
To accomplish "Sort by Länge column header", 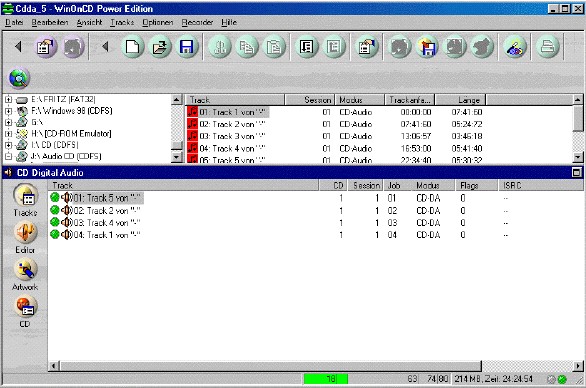I will tap(460, 100).
